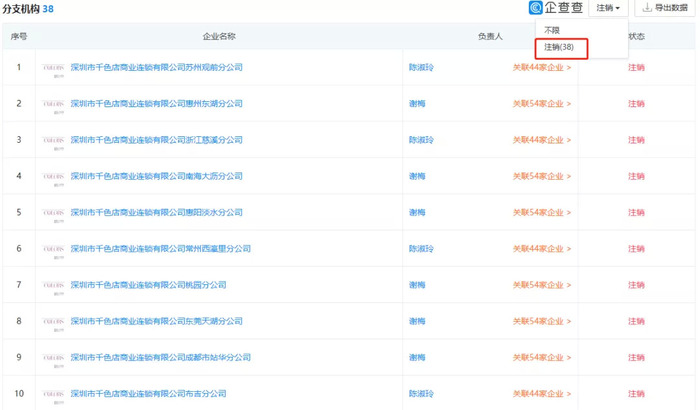This screenshot has height=410, width=700.
Task: Expand 关联54家企业 in the 南海大沥分公司 row
Action: pos(542,176)
